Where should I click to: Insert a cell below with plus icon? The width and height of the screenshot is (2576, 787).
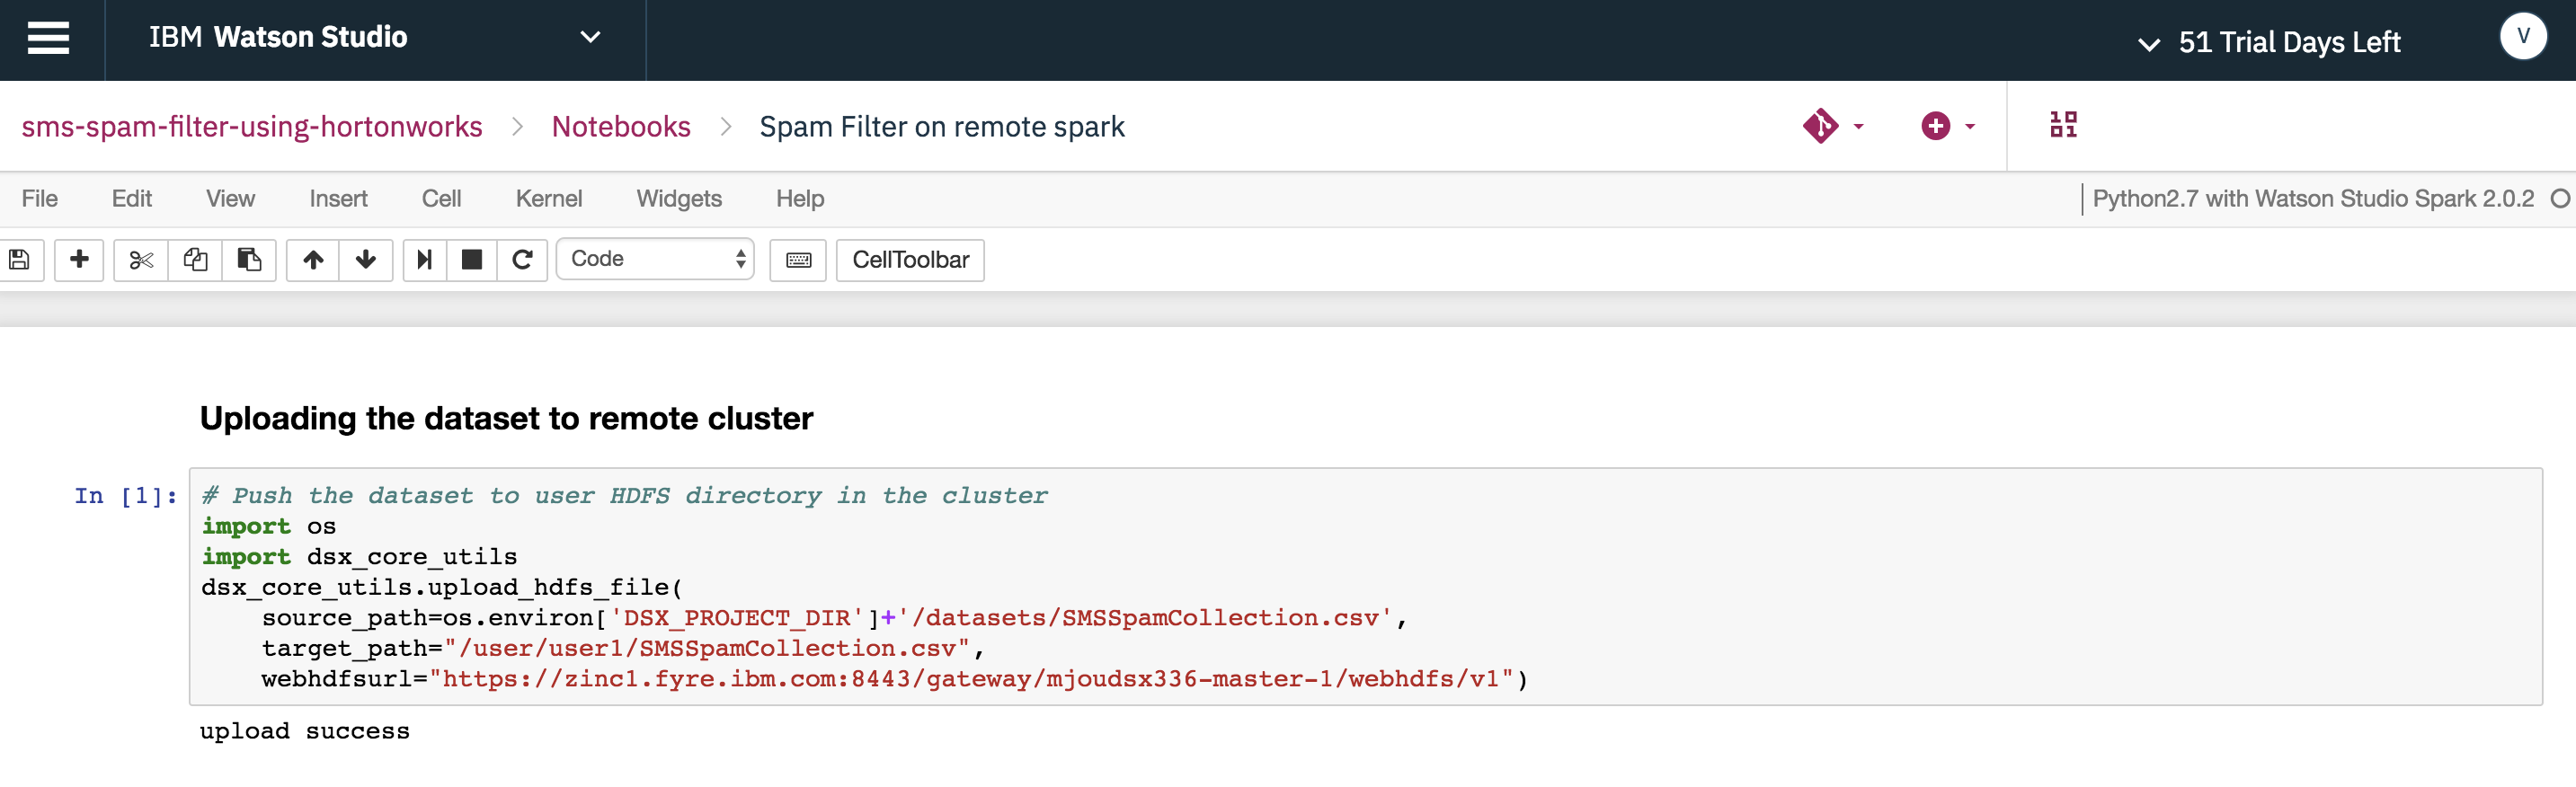79,260
